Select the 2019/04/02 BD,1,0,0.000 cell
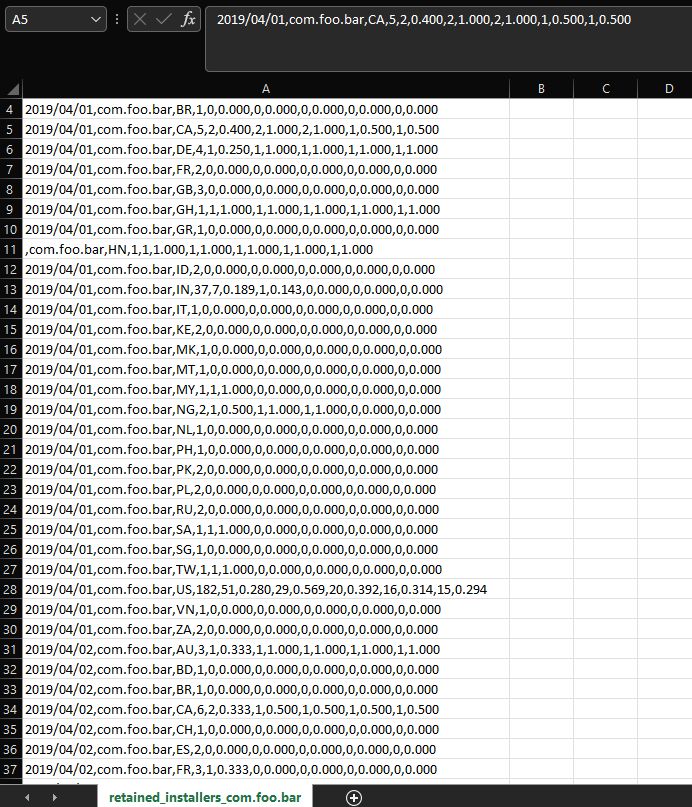Screen dimensions: 692x807 266,670
